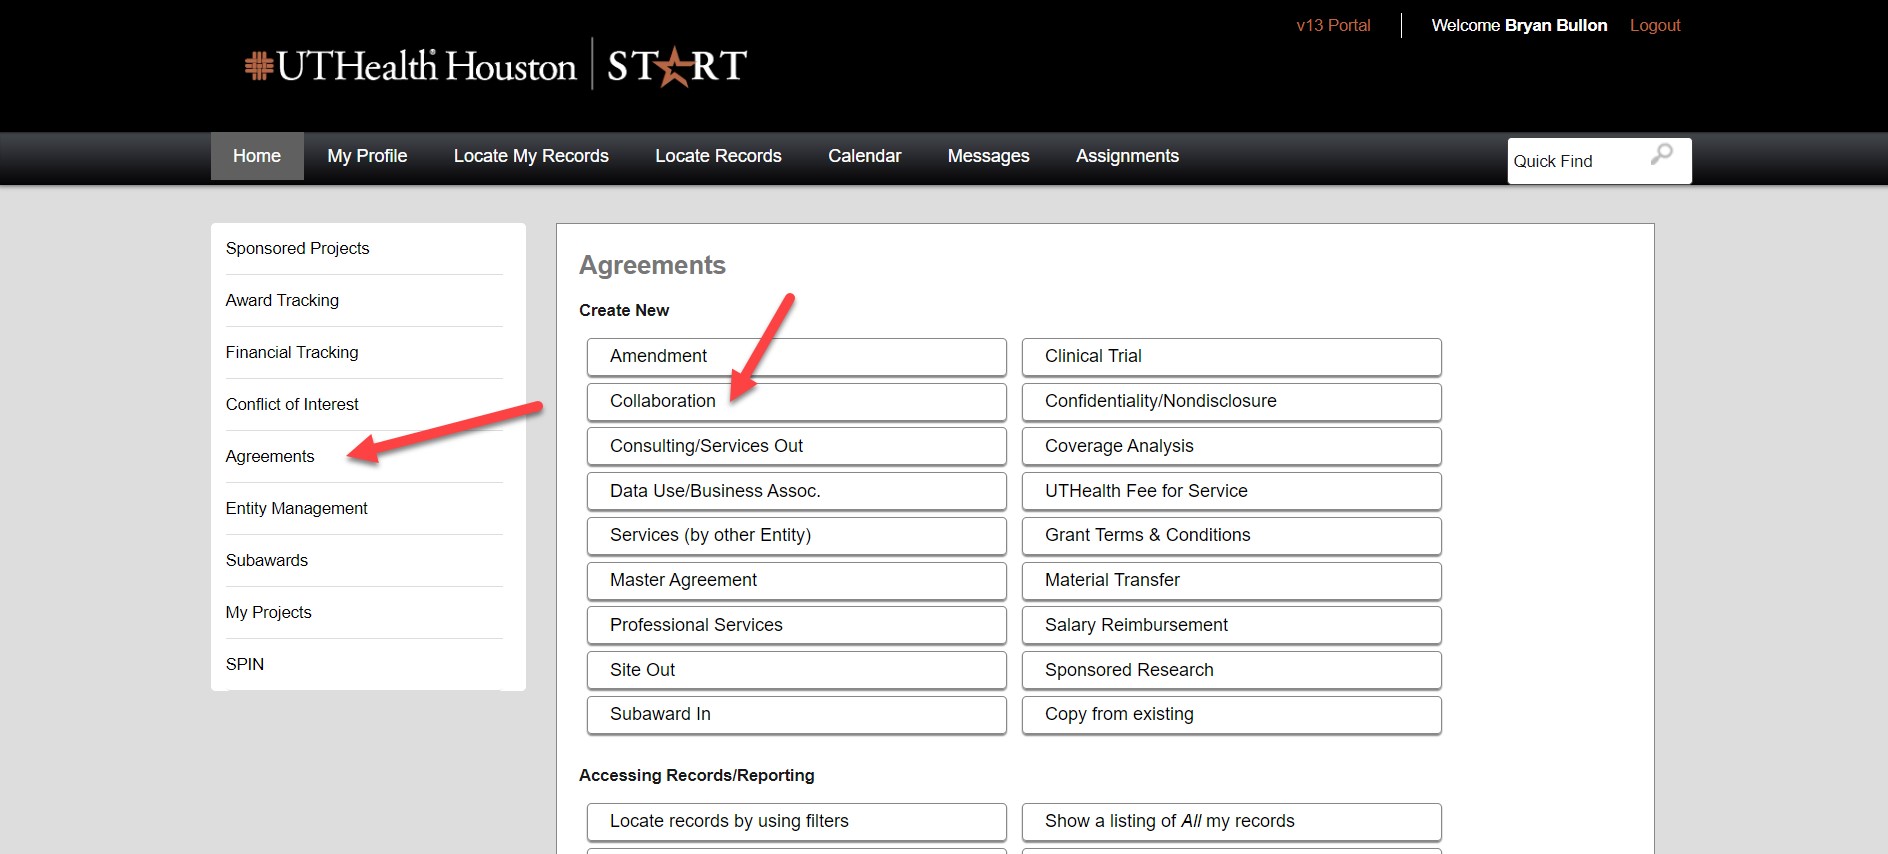Open the v13 Portal link

(1333, 25)
